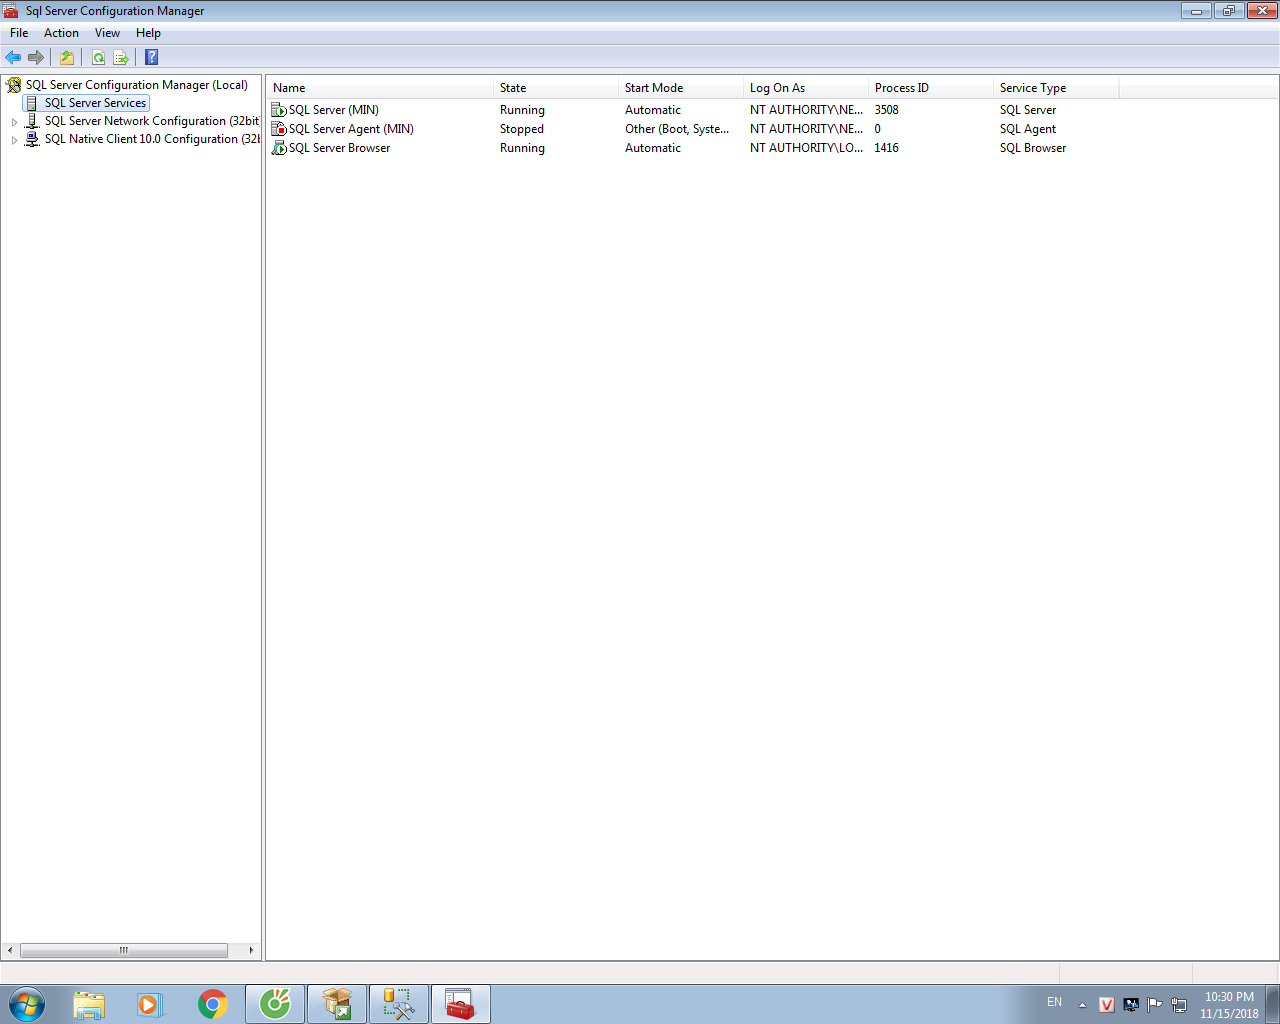Expand SQL Server Network Configuration node
This screenshot has width=1280, height=1024.
click(x=14, y=122)
